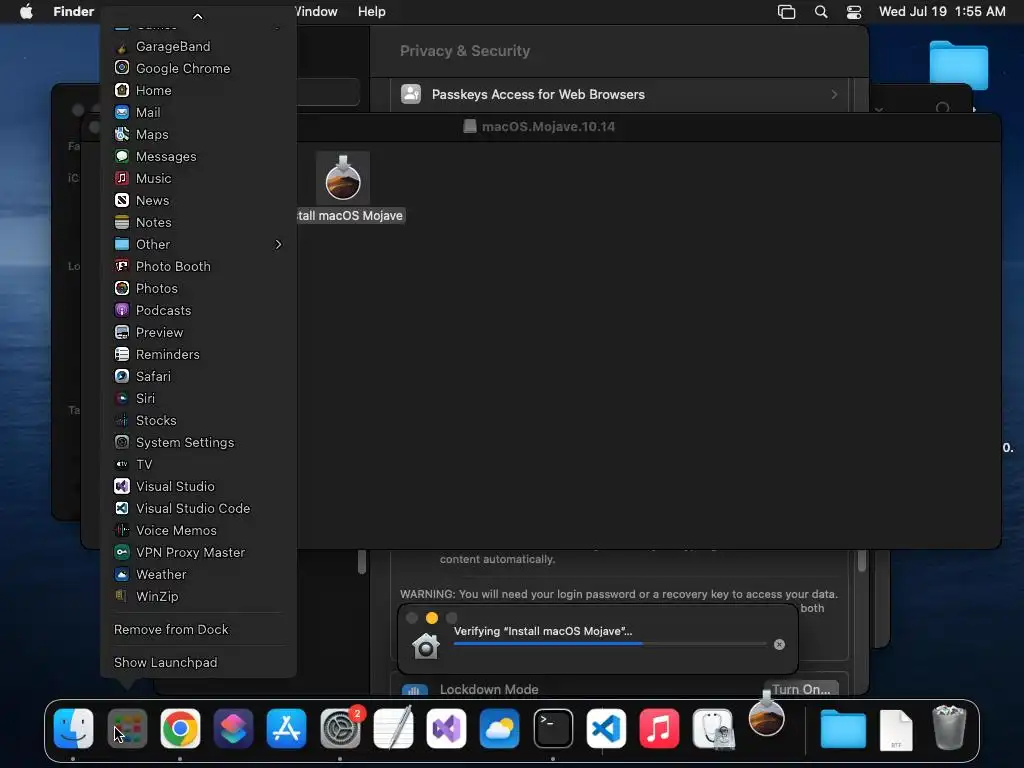Image resolution: width=1024 pixels, height=768 pixels.
Task: Click the verification progress bar
Action: (x=610, y=644)
